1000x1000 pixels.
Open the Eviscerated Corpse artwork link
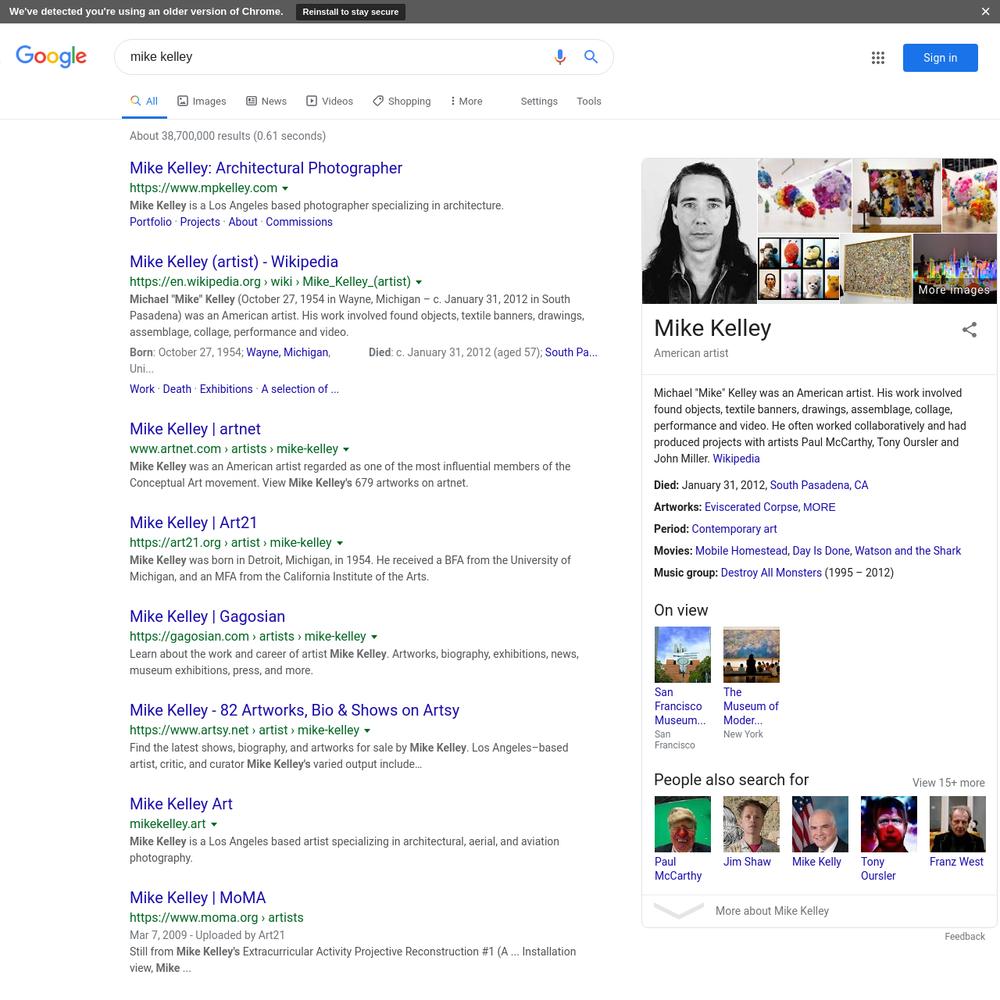751,507
